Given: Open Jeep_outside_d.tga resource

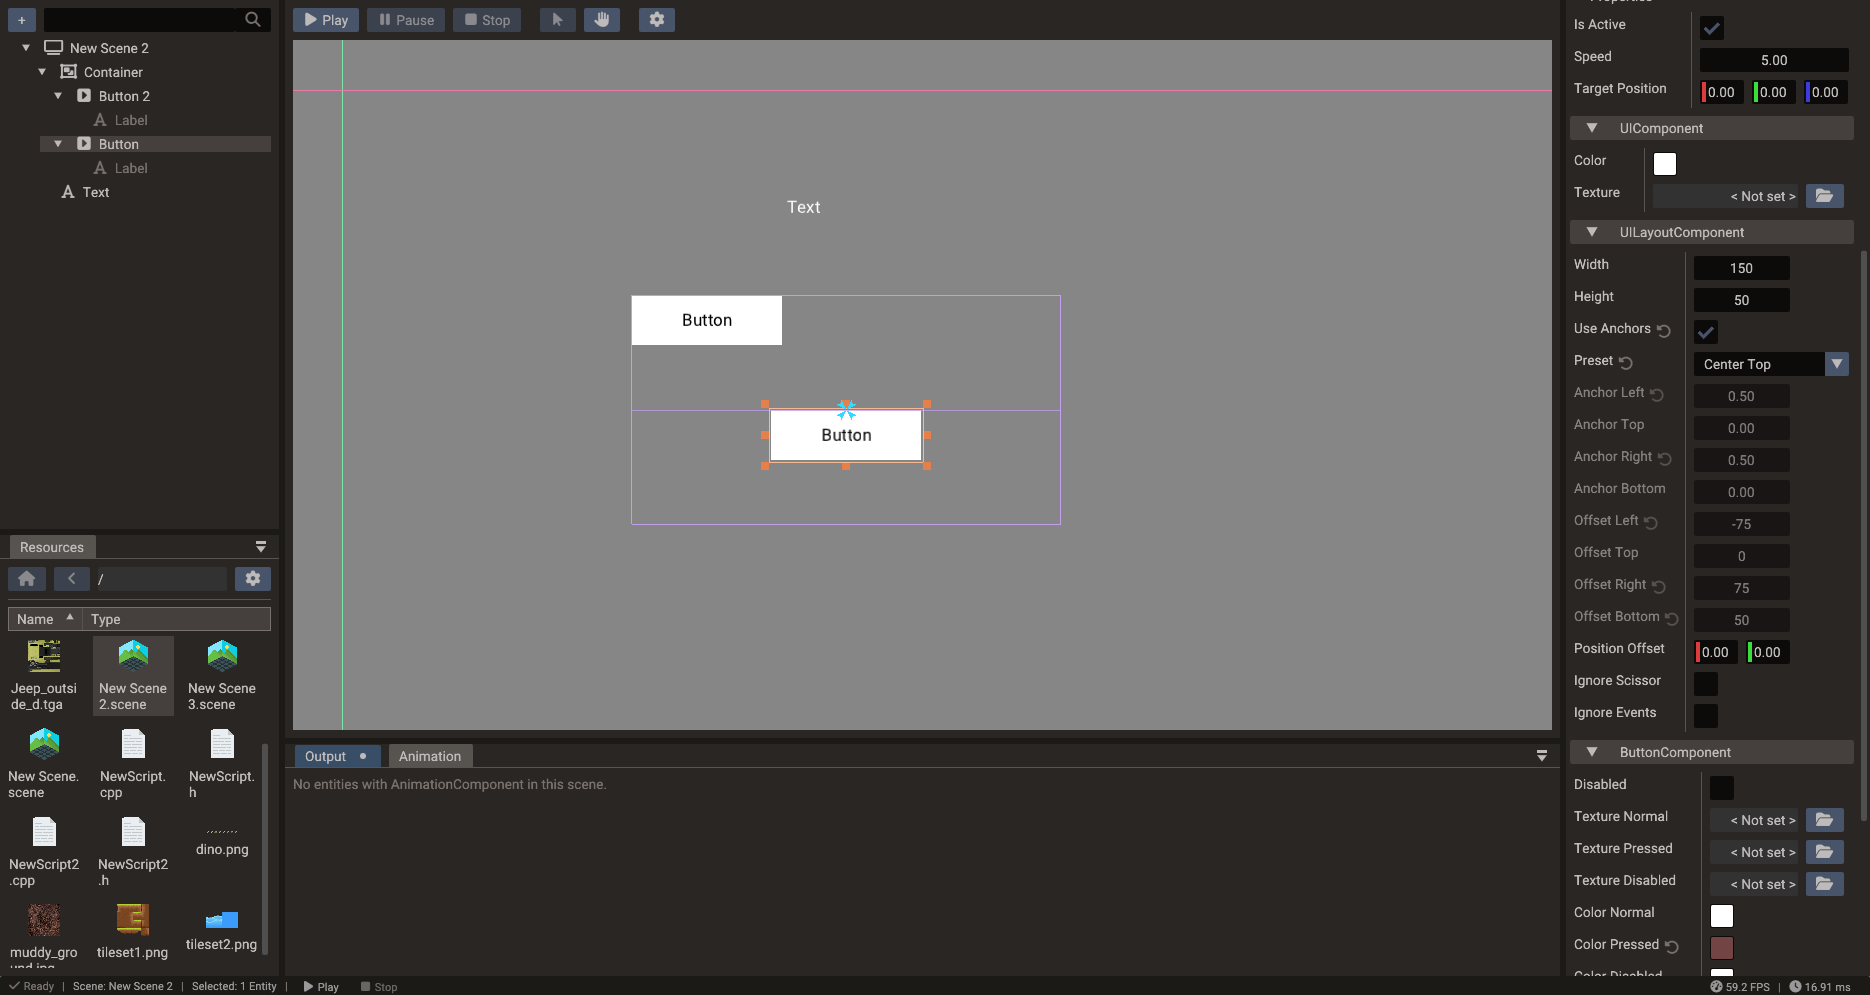Looking at the screenshot, I should tap(44, 675).
